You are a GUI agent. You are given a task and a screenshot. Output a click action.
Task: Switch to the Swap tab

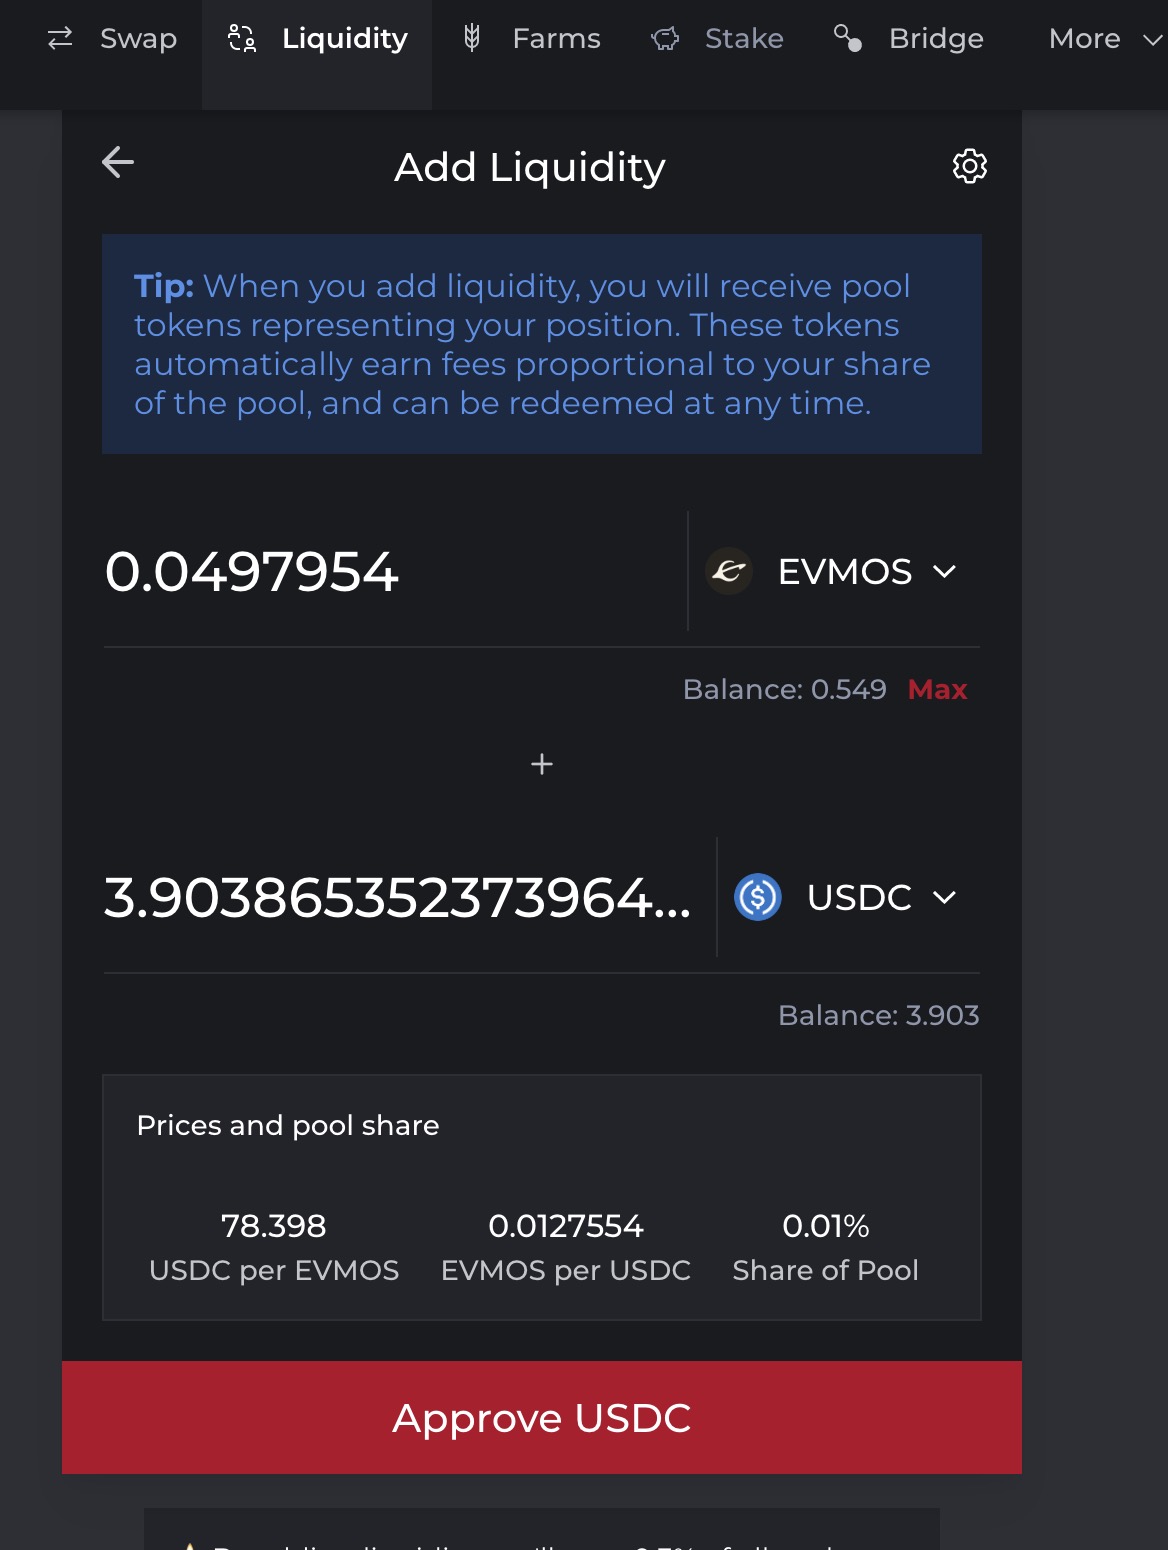point(138,39)
